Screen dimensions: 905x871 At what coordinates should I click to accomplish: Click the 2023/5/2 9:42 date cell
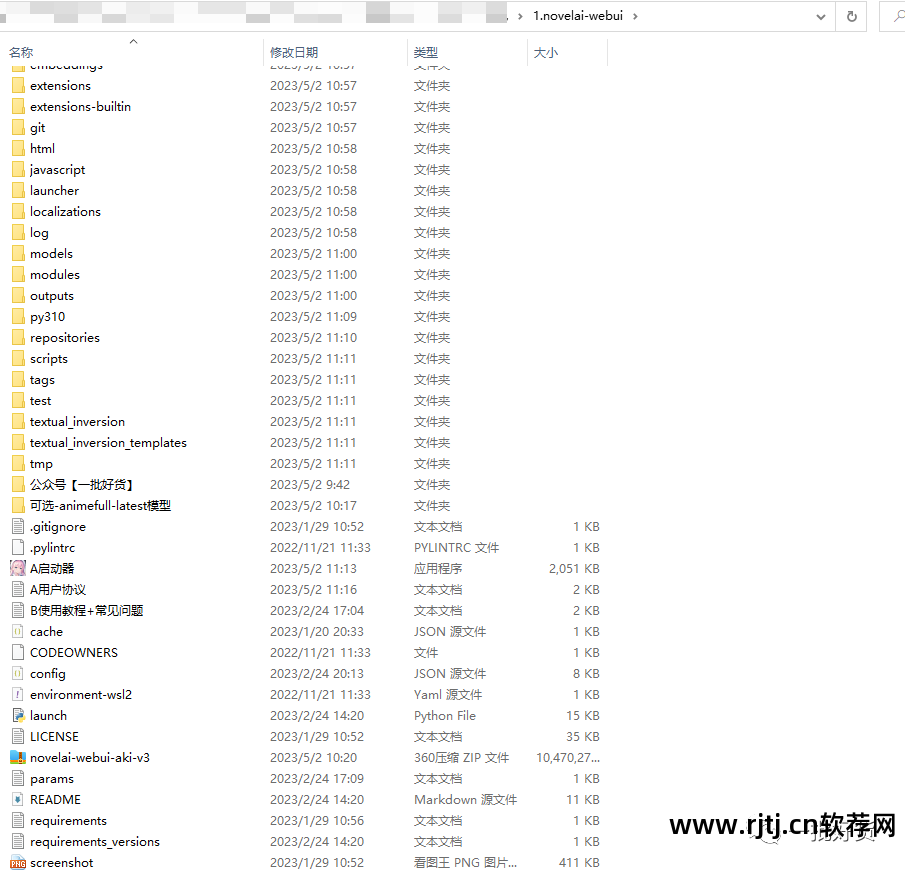310,485
